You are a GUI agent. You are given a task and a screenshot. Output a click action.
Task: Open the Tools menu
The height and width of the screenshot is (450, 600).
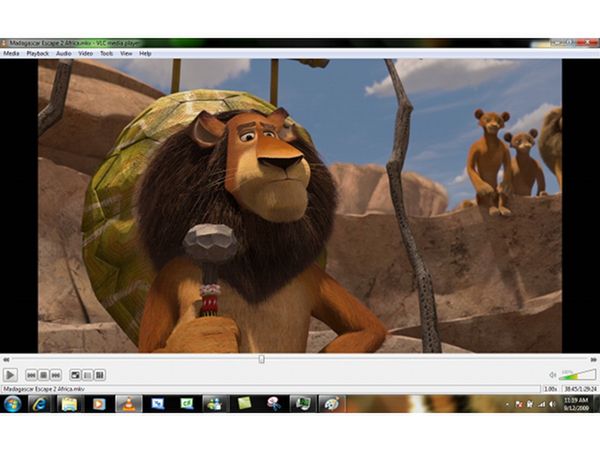pos(106,54)
